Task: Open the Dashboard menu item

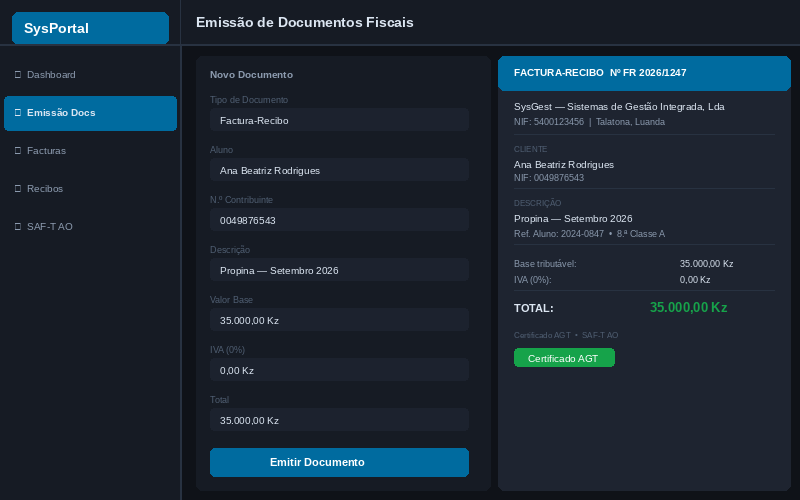Action: coord(90,75)
